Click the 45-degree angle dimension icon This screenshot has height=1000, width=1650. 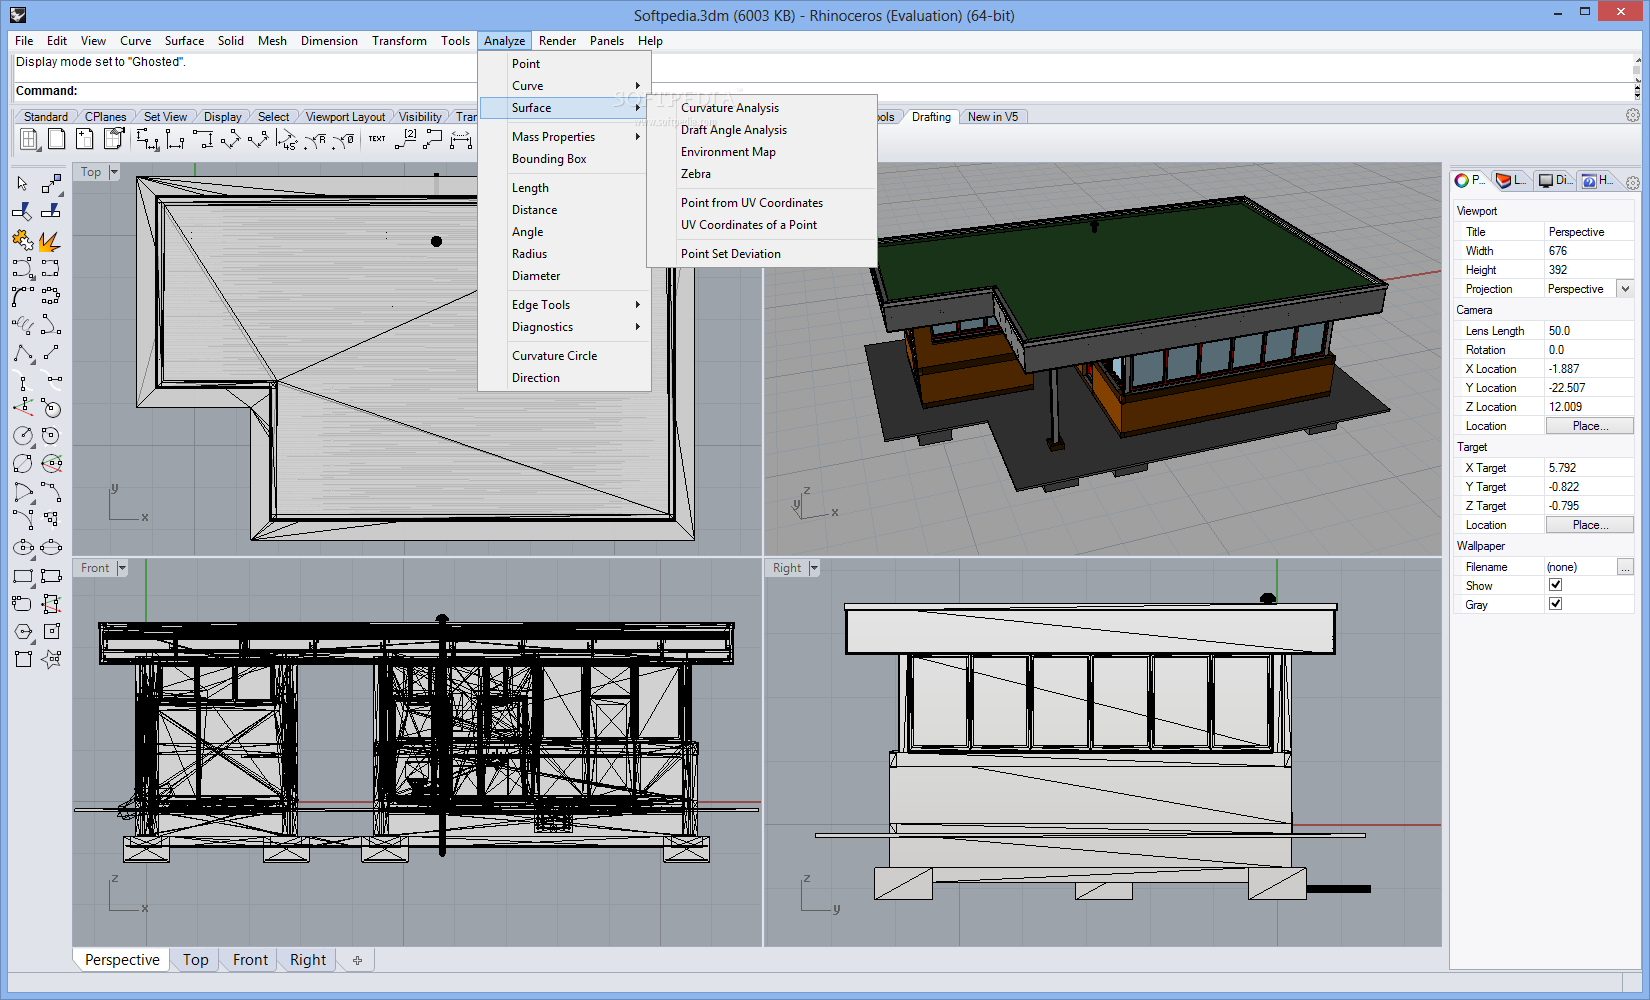click(287, 139)
